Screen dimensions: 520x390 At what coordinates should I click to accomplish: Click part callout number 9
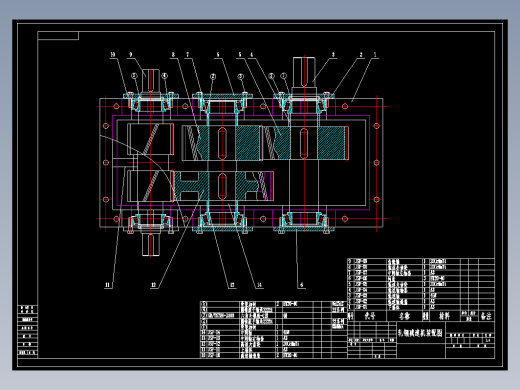[x=131, y=55]
